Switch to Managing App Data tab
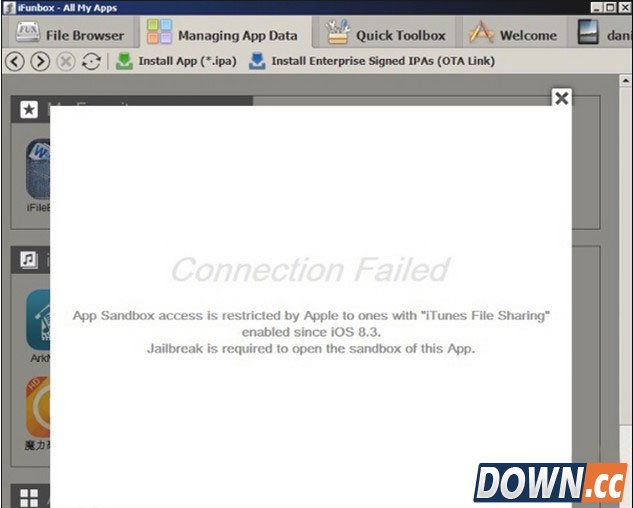 tap(223, 34)
